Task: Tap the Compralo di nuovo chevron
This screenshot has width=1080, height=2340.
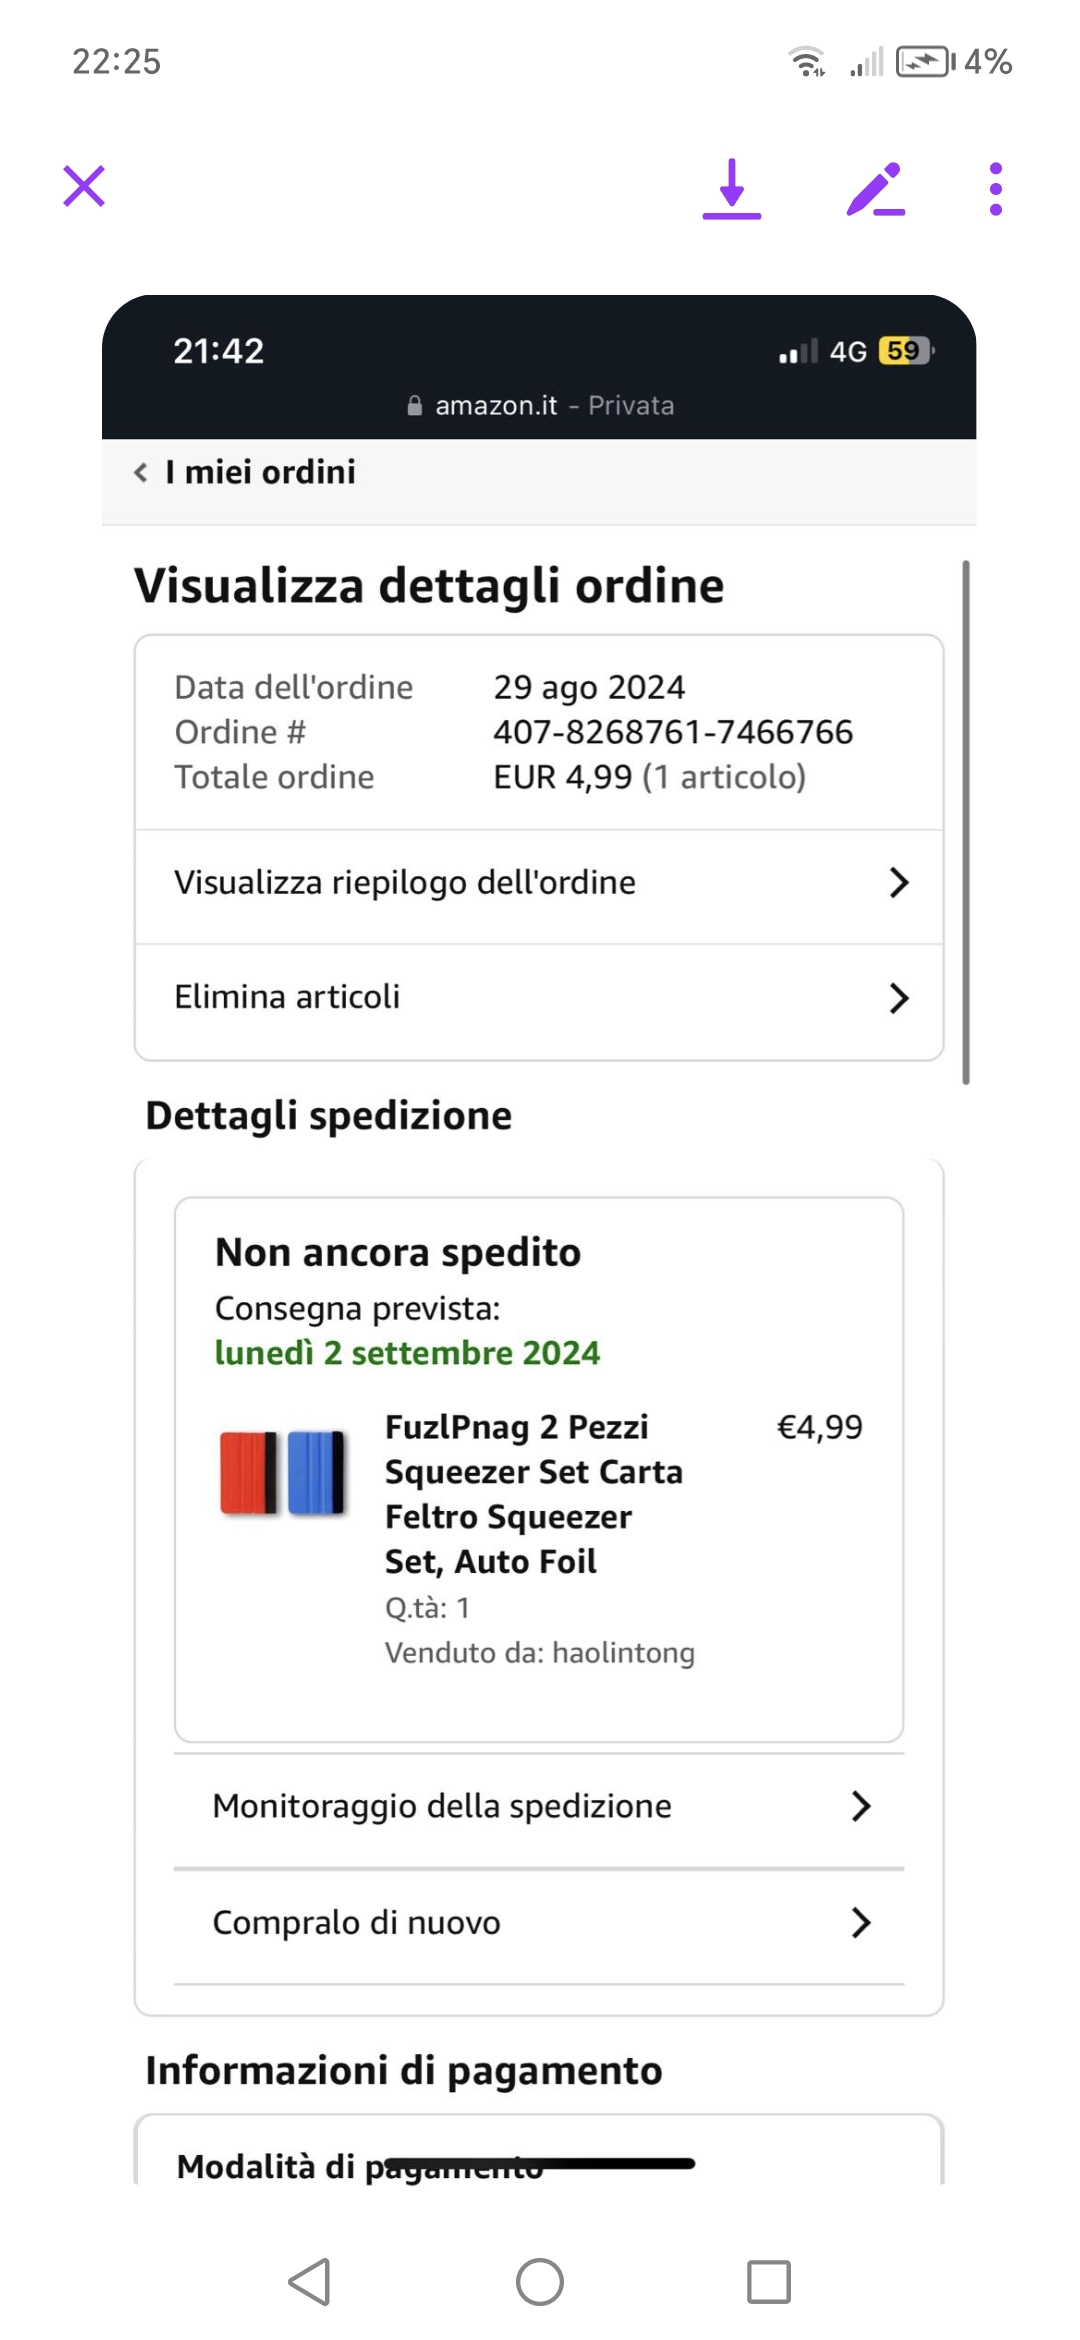Action: pos(860,1922)
